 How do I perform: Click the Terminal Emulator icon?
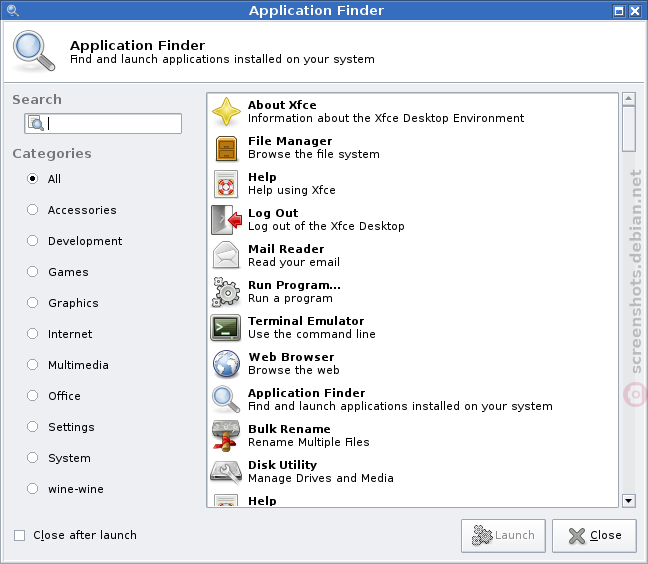click(x=226, y=328)
